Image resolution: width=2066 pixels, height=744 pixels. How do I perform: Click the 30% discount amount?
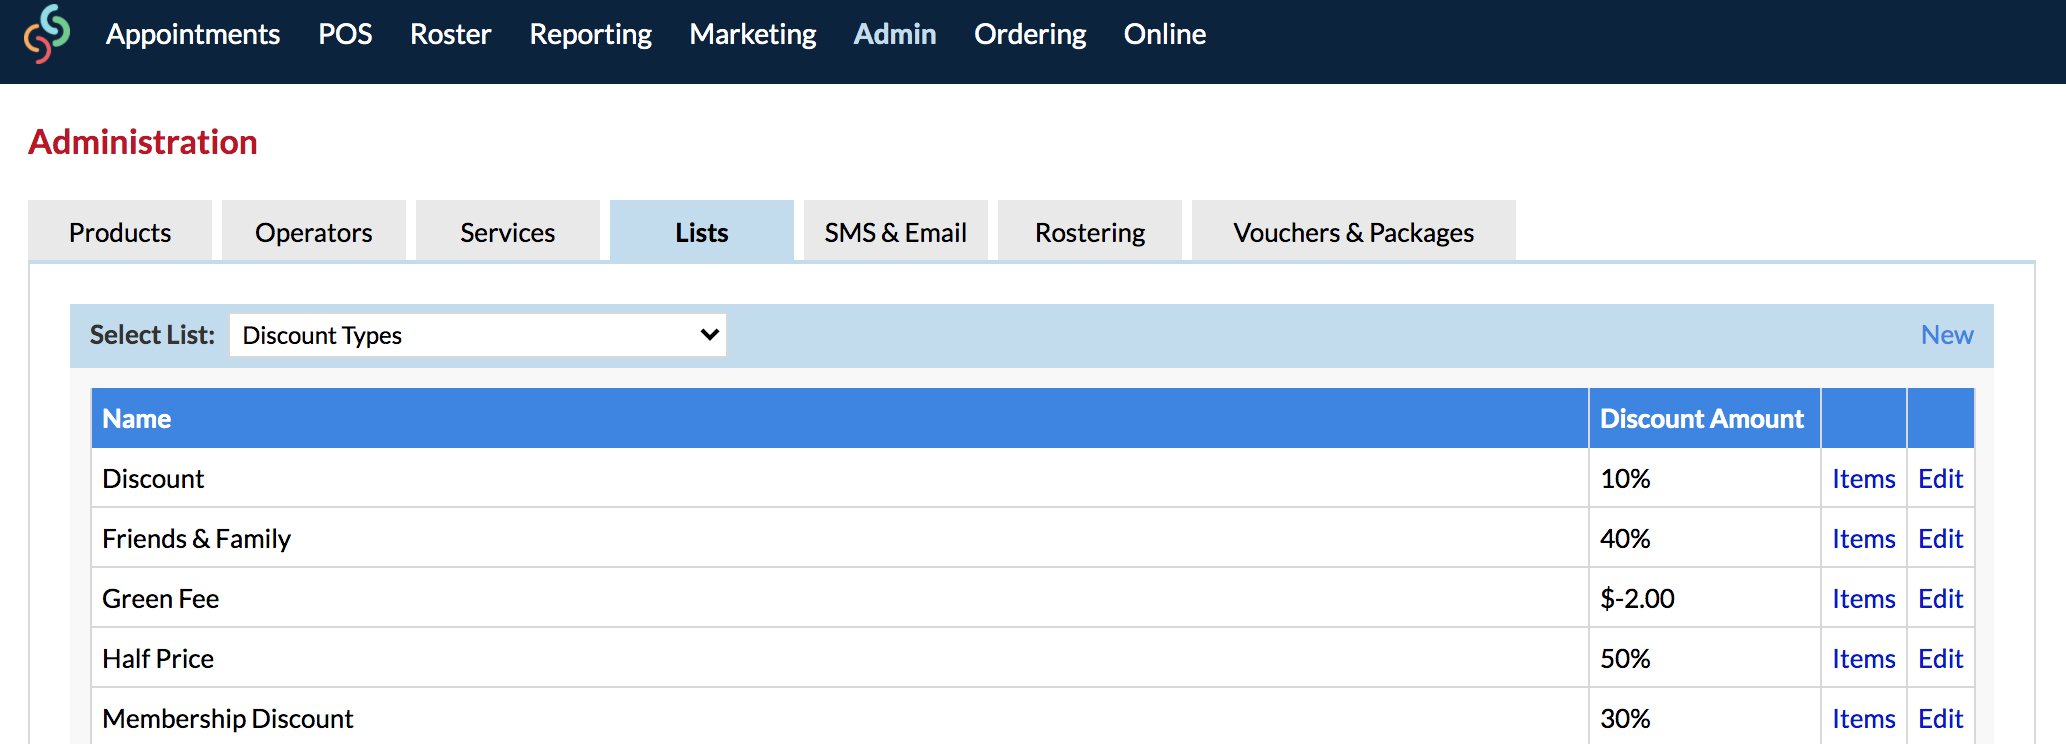point(1625,719)
